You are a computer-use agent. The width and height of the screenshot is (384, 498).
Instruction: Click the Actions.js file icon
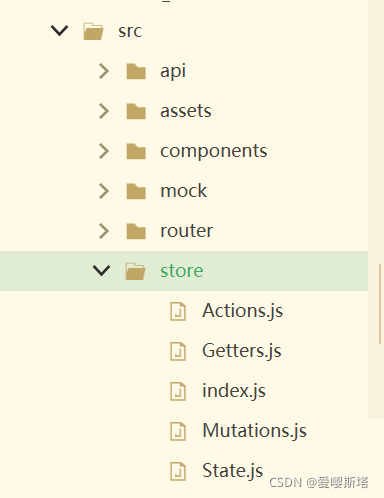[178, 311]
